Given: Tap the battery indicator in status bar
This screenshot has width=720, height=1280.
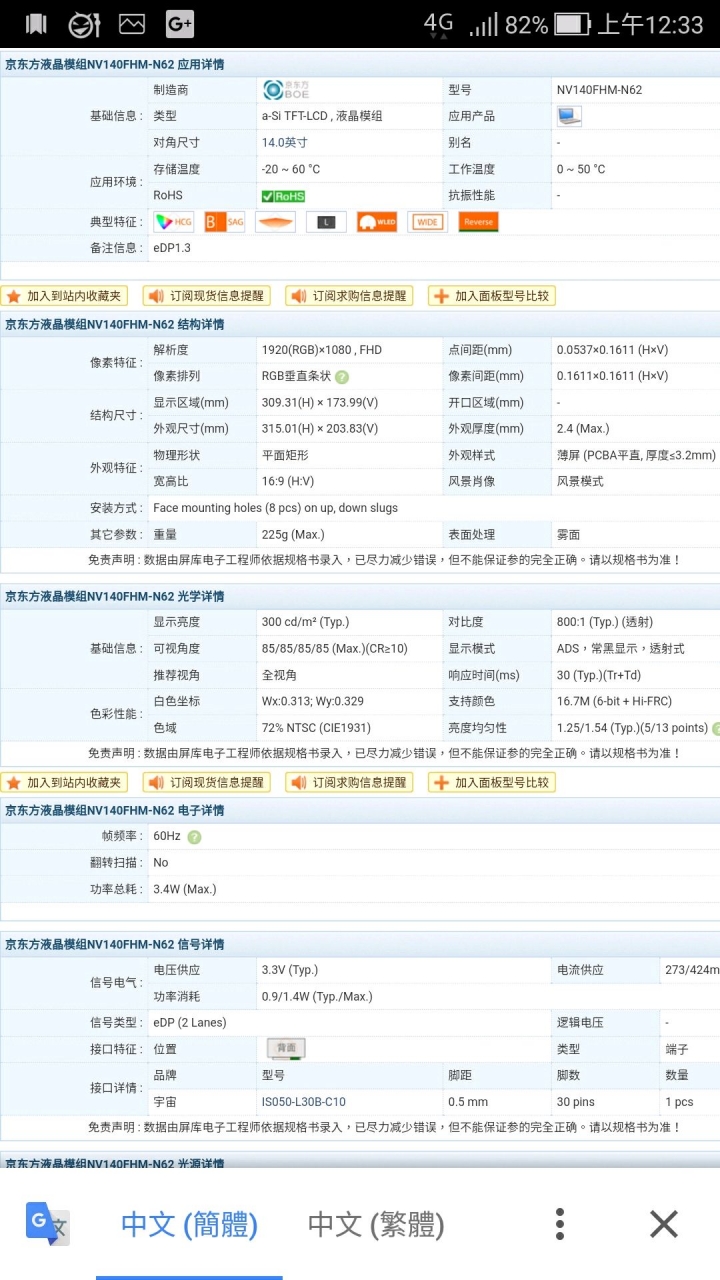Looking at the screenshot, I should [571, 24].
